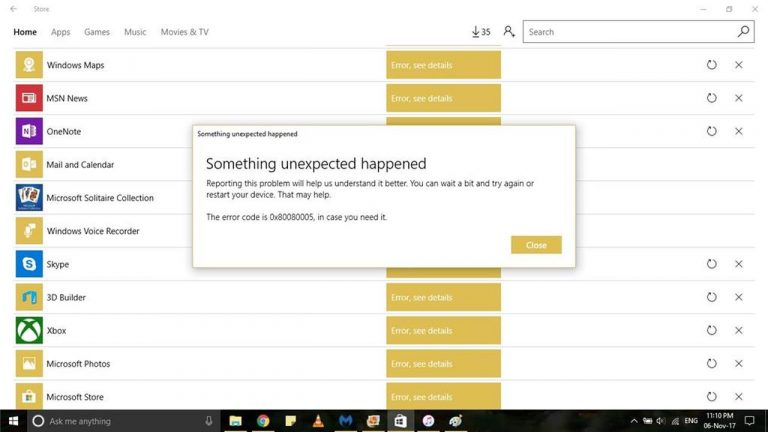The height and width of the screenshot is (432, 768).
Task: Retry the Microsoft Photos update
Action: click(x=712, y=363)
